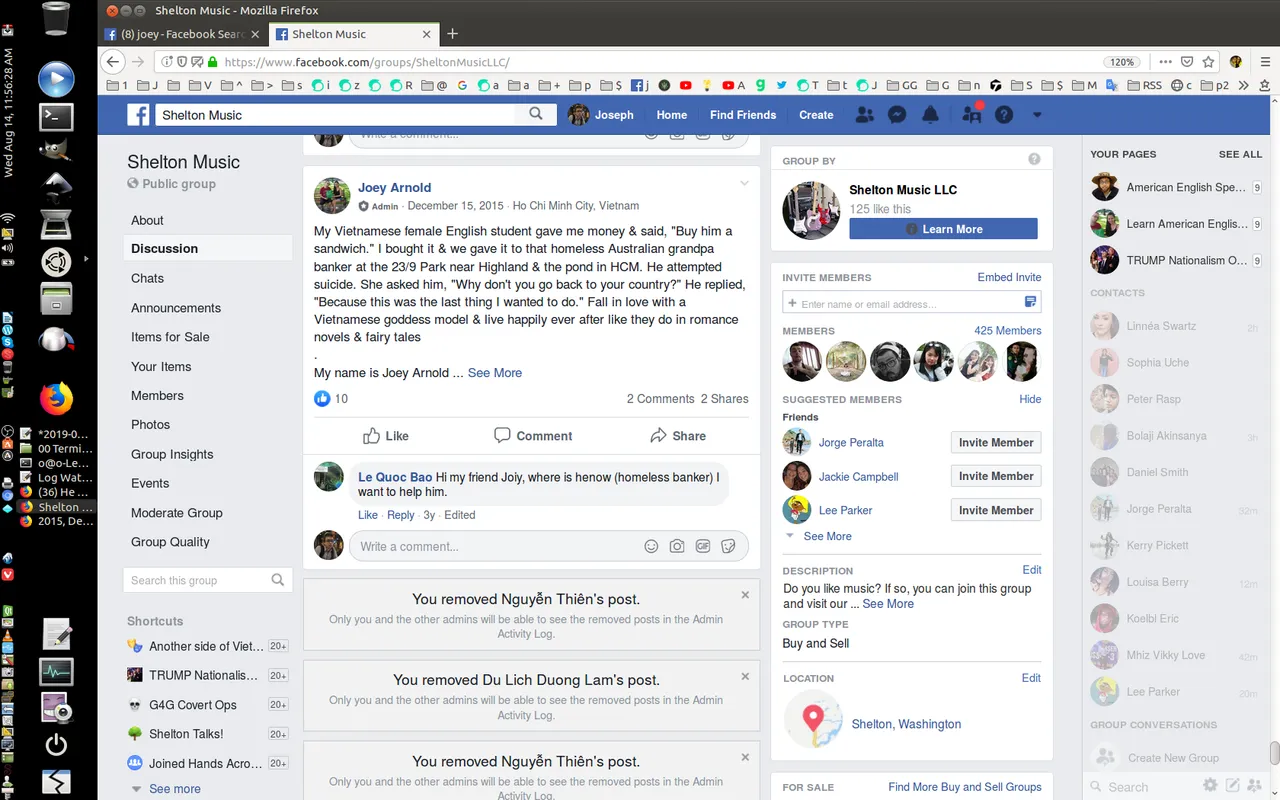Open the About section in sidebar
Viewport: 1280px width, 800px height.
[x=147, y=220]
